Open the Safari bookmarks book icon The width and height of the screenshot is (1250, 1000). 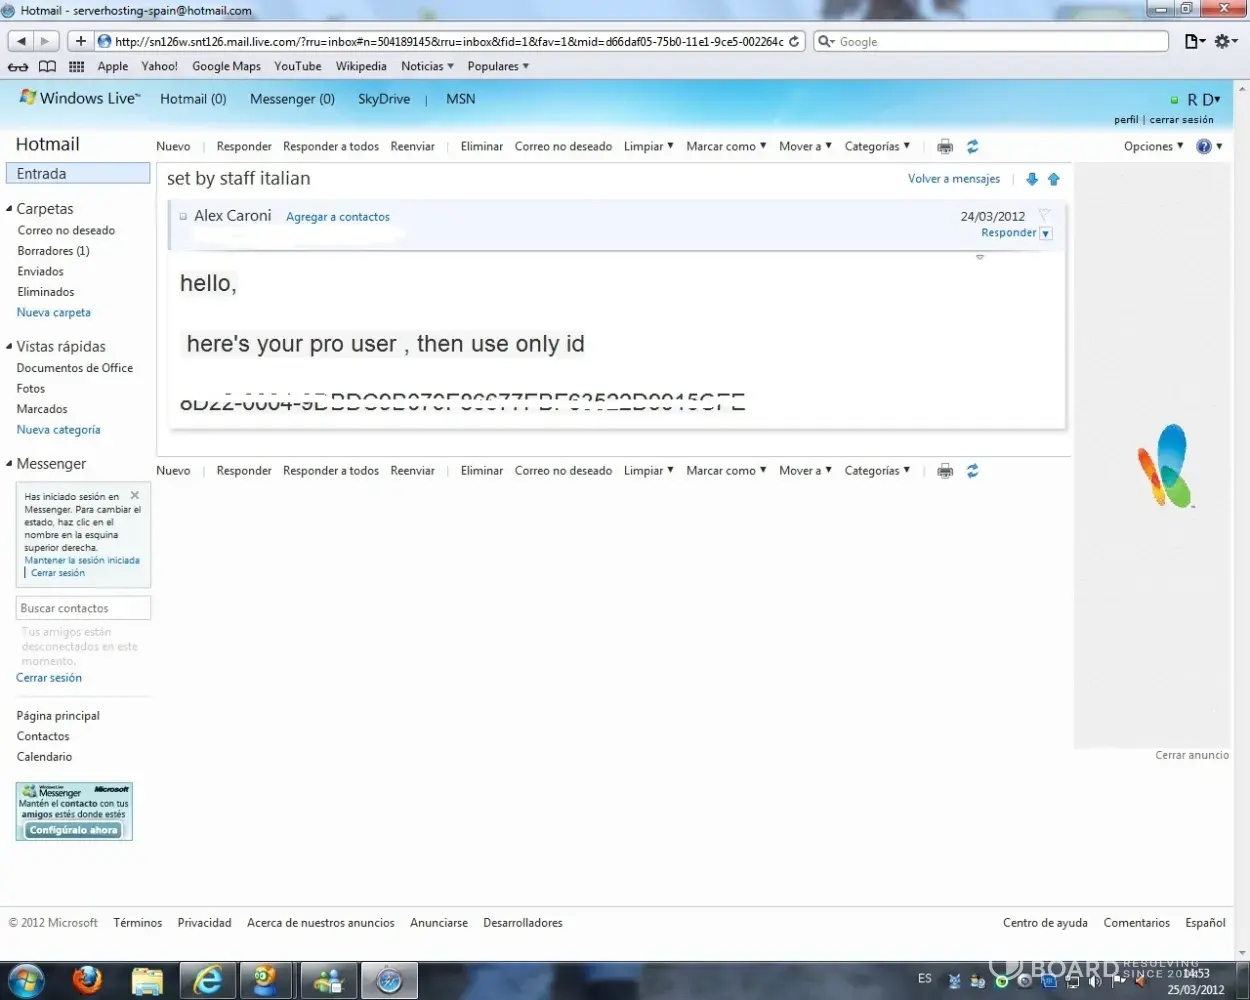[x=47, y=67]
